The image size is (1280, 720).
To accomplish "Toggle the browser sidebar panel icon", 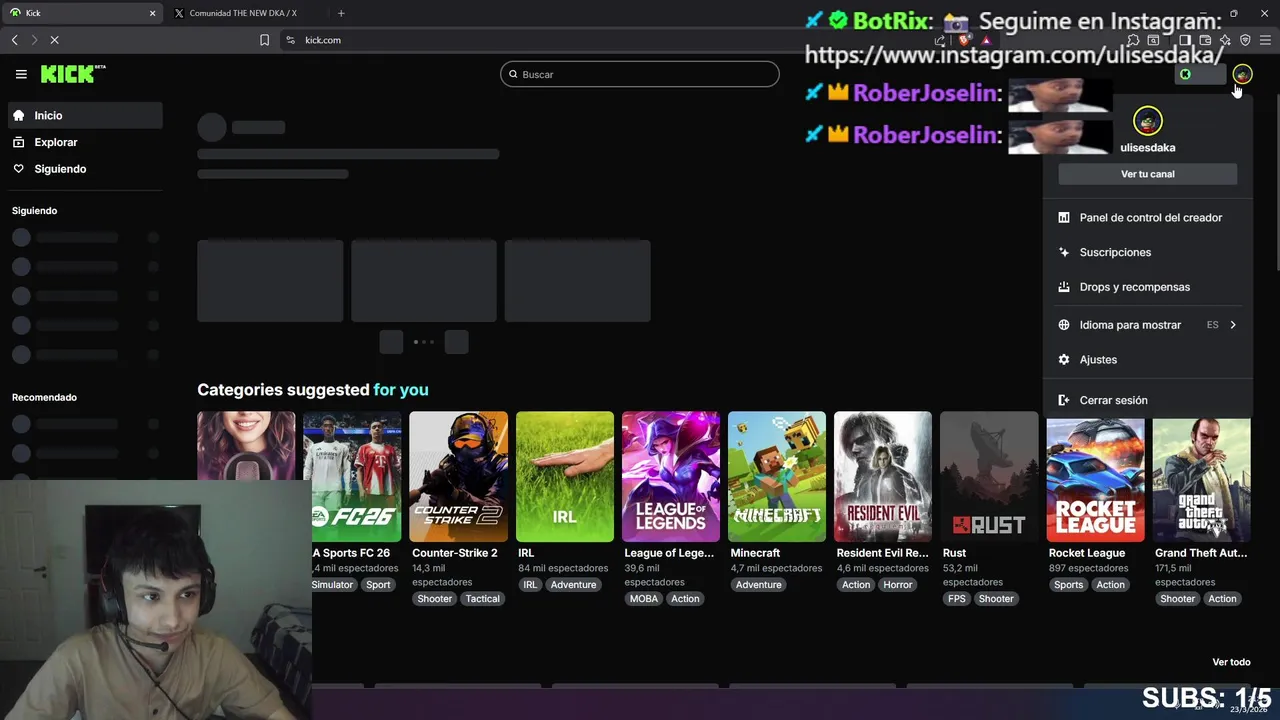I will (x=1184, y=40).
